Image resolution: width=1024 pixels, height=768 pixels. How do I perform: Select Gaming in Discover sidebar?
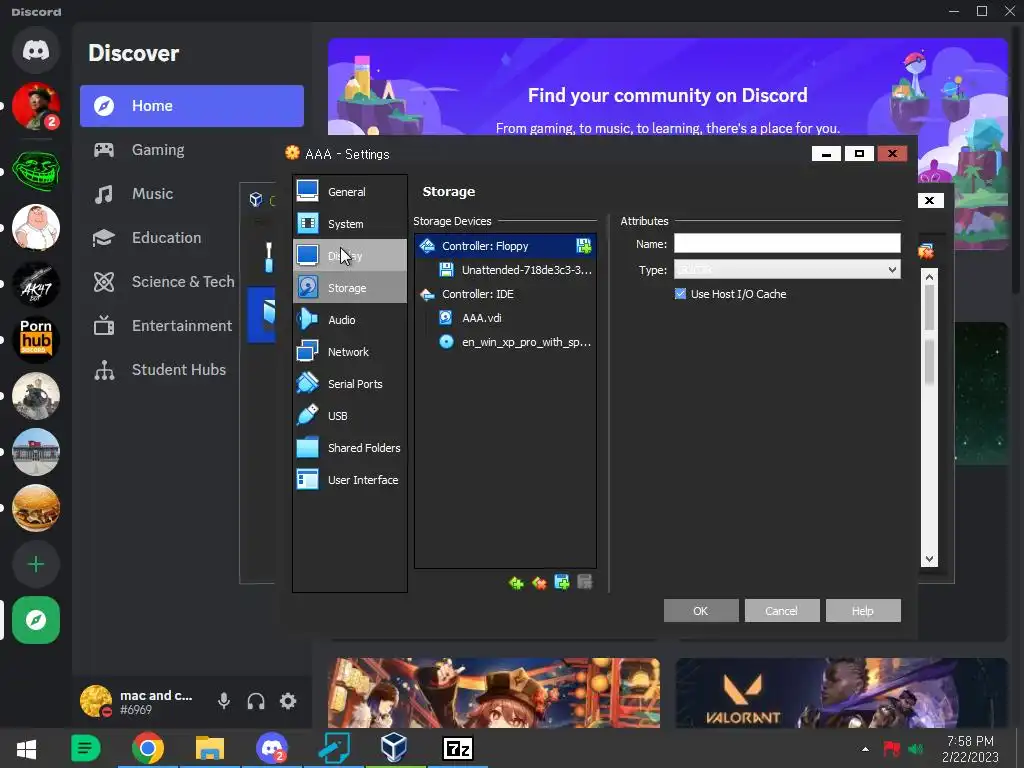(158, 150)
